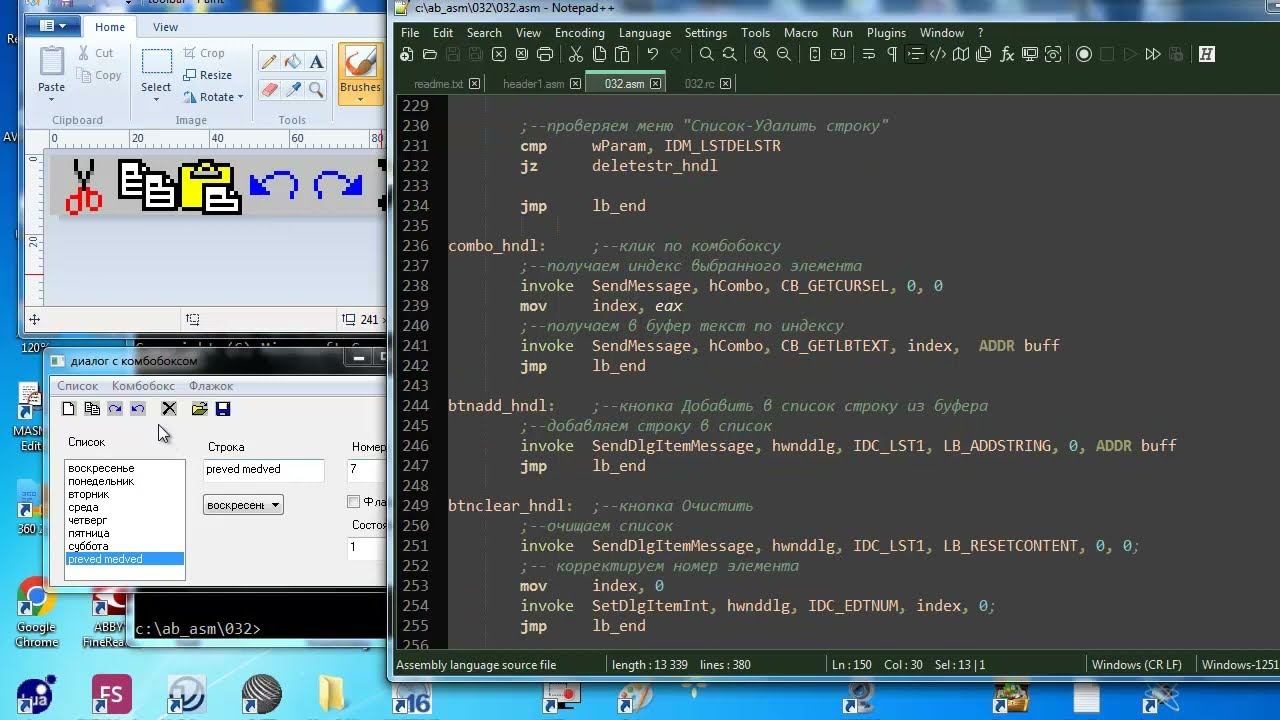Undo the last edit in Notepad++
Screen dimensions: 1280x720
click(x=653, y=54)
